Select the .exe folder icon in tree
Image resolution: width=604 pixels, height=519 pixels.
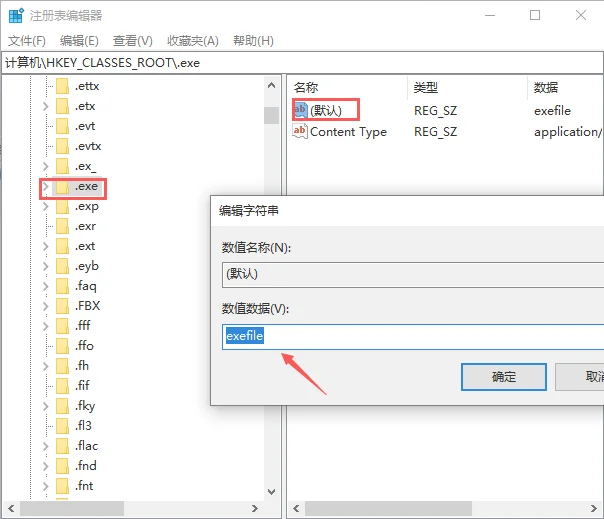63,187
